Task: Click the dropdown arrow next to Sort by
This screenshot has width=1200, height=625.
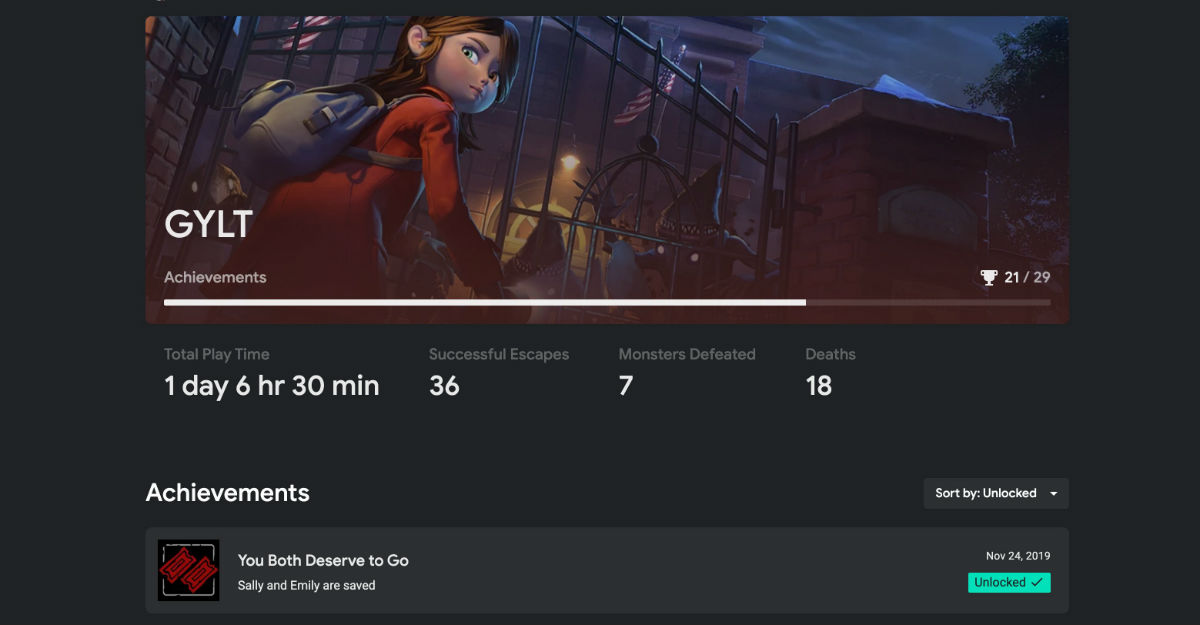Action: click(x=1054, y=494)
